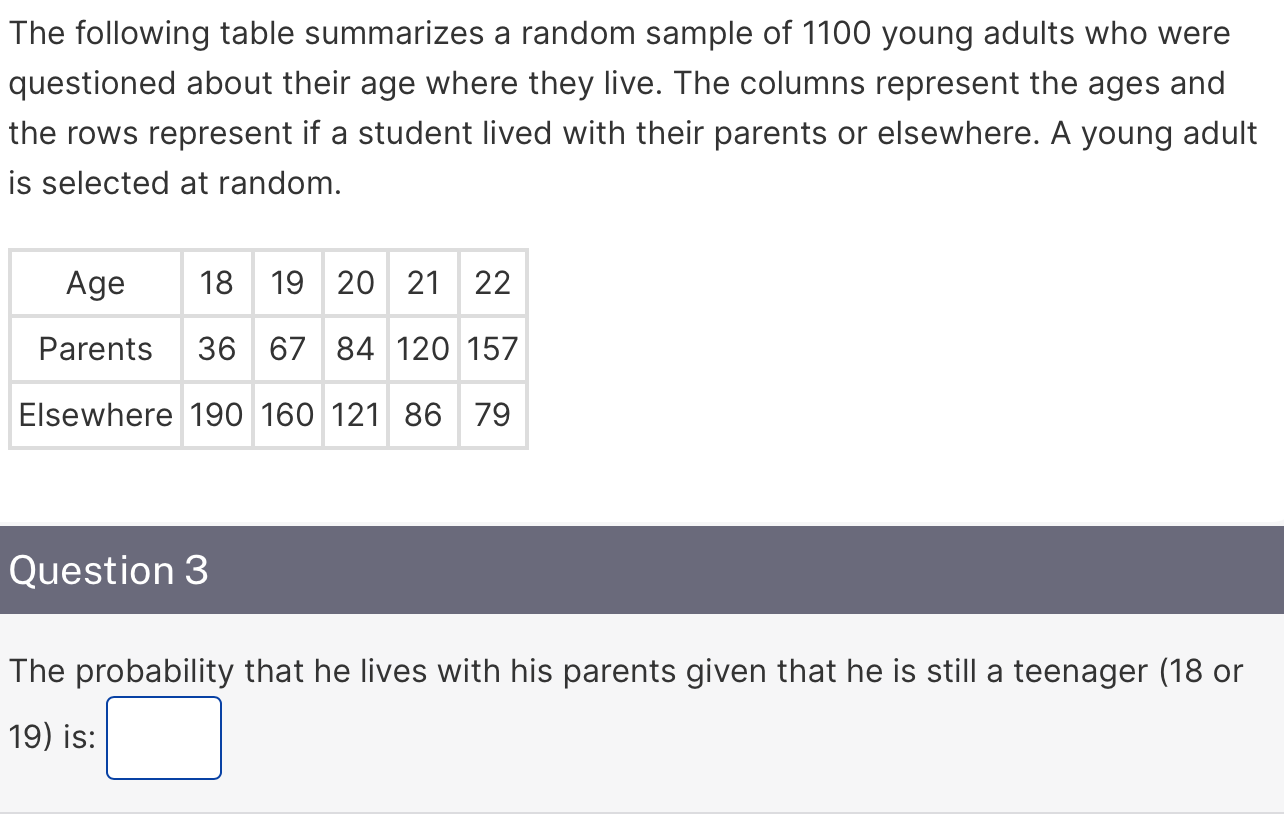
Task: Click the answer input field for Question 3
Action: (164, 738)
